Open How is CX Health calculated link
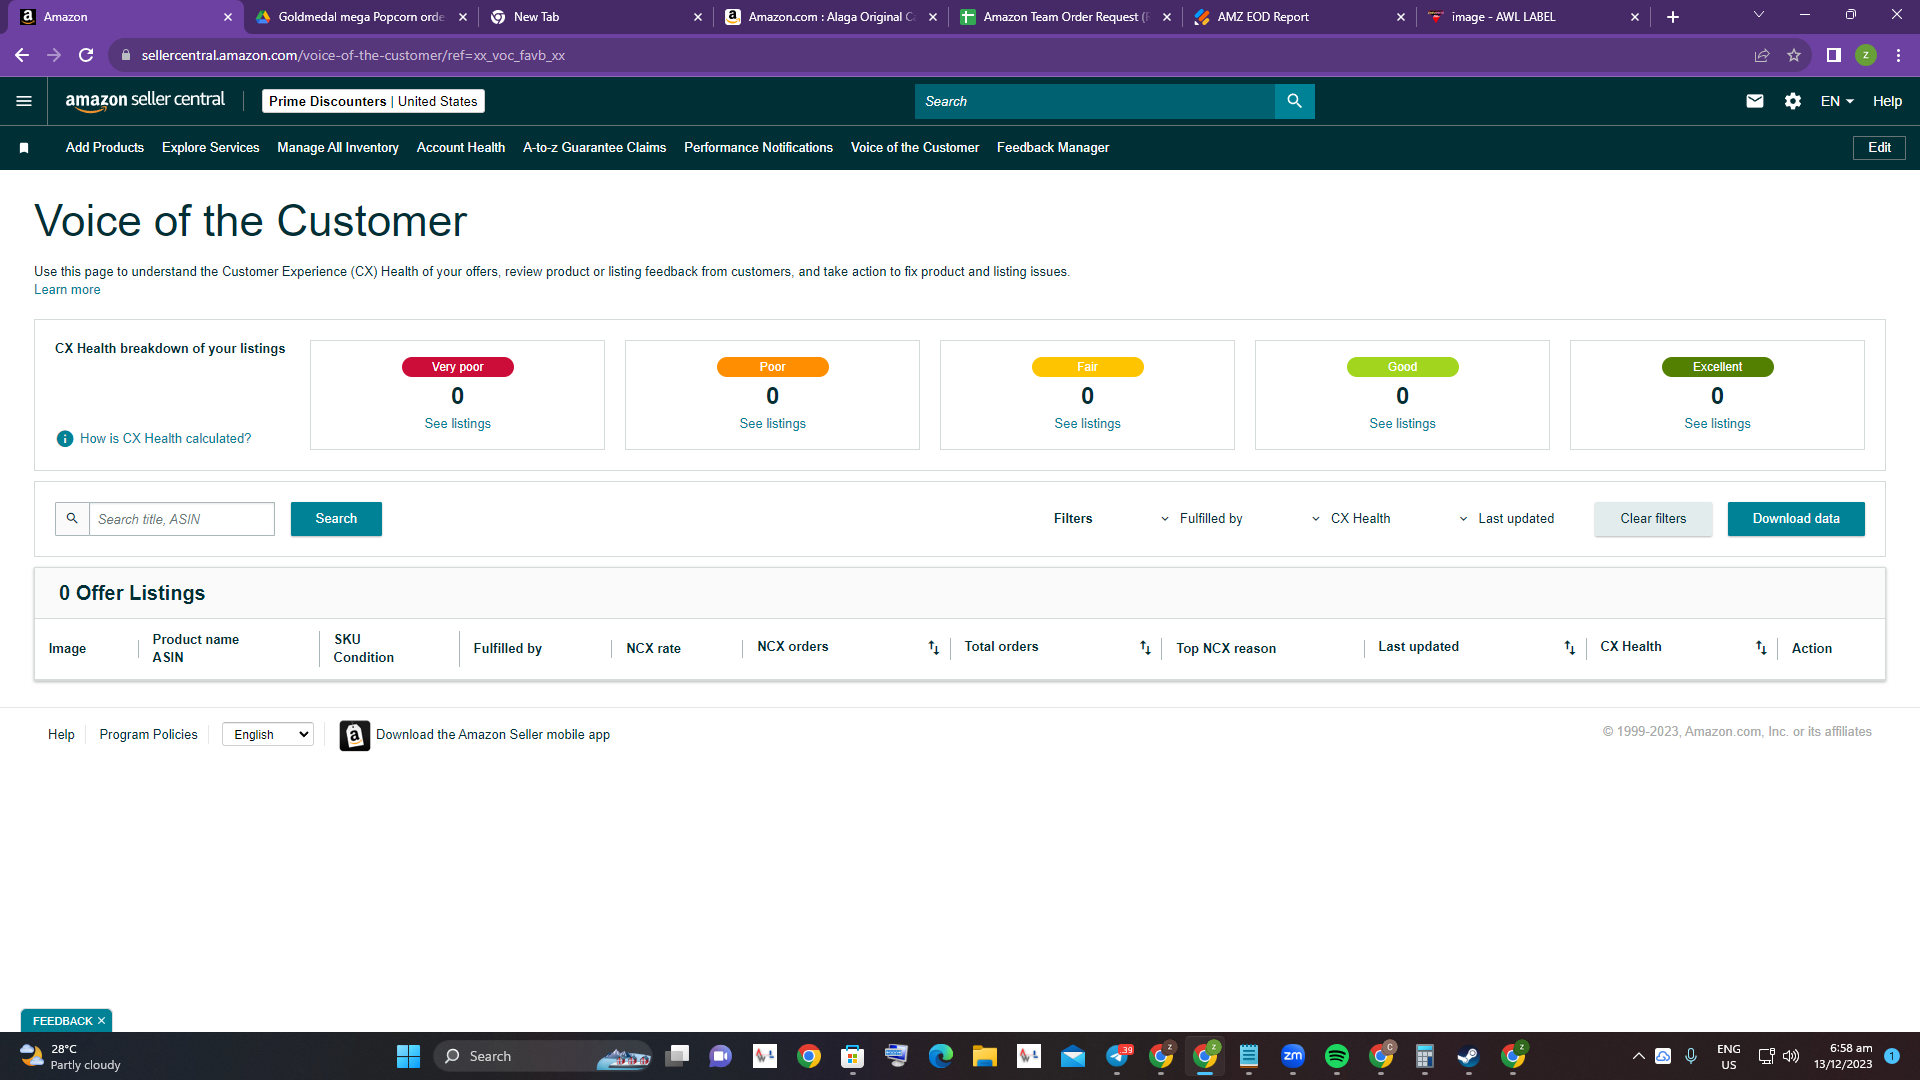This screenshot has width=1920, height=1080. (x=165, y=439)
